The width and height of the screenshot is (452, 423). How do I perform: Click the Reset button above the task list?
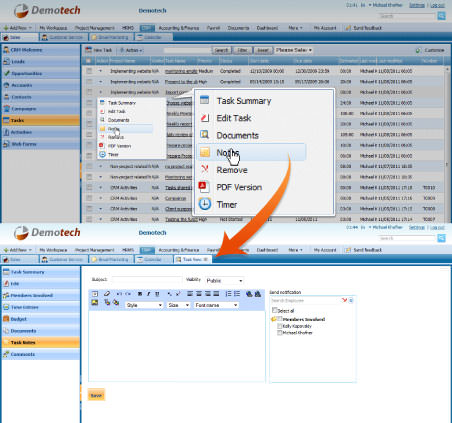pyautogui.click(x=263, y=50)
